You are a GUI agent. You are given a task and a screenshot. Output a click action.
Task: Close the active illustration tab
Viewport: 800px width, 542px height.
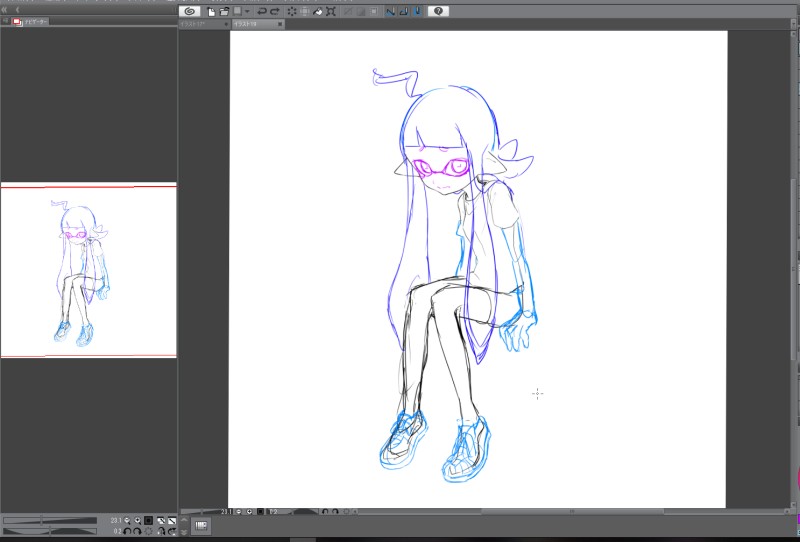tap(281, 23)
